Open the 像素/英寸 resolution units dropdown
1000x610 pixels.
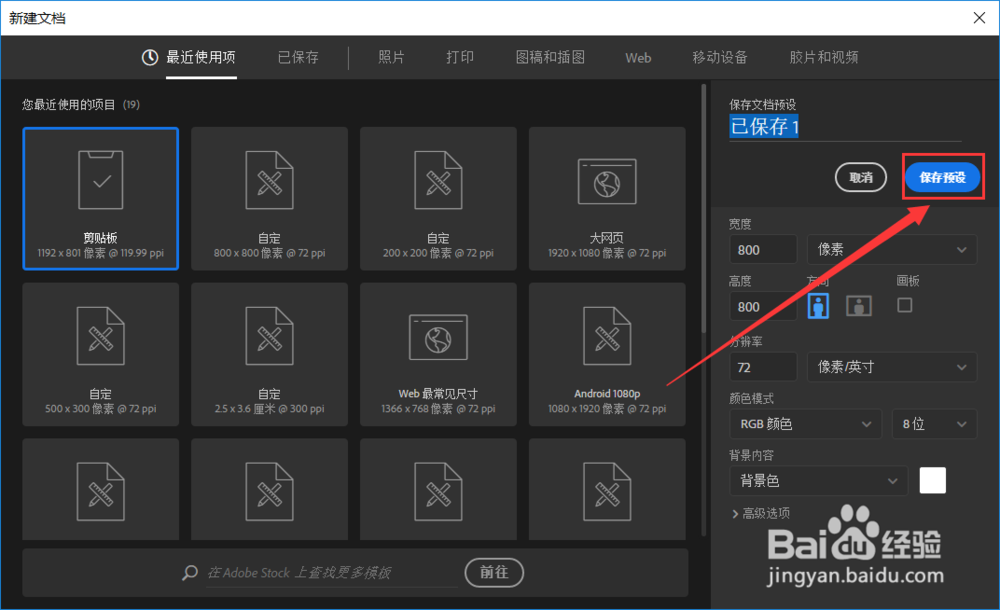891,367
